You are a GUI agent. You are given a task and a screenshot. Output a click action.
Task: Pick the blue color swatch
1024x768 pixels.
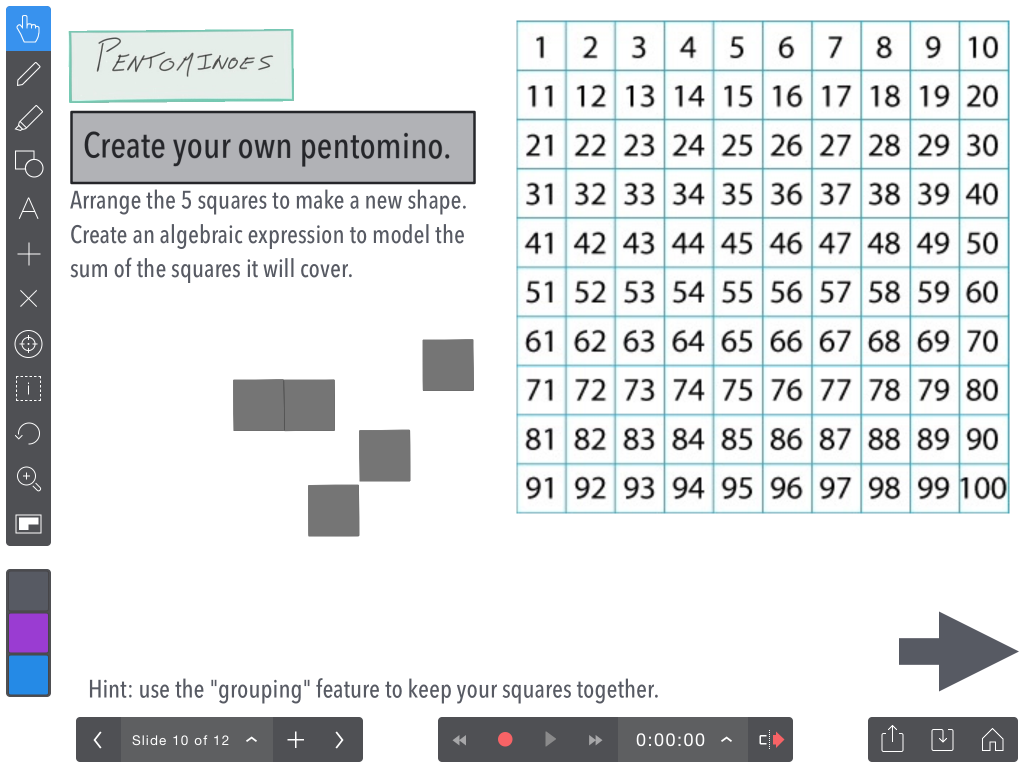click(x=28, y=675)
